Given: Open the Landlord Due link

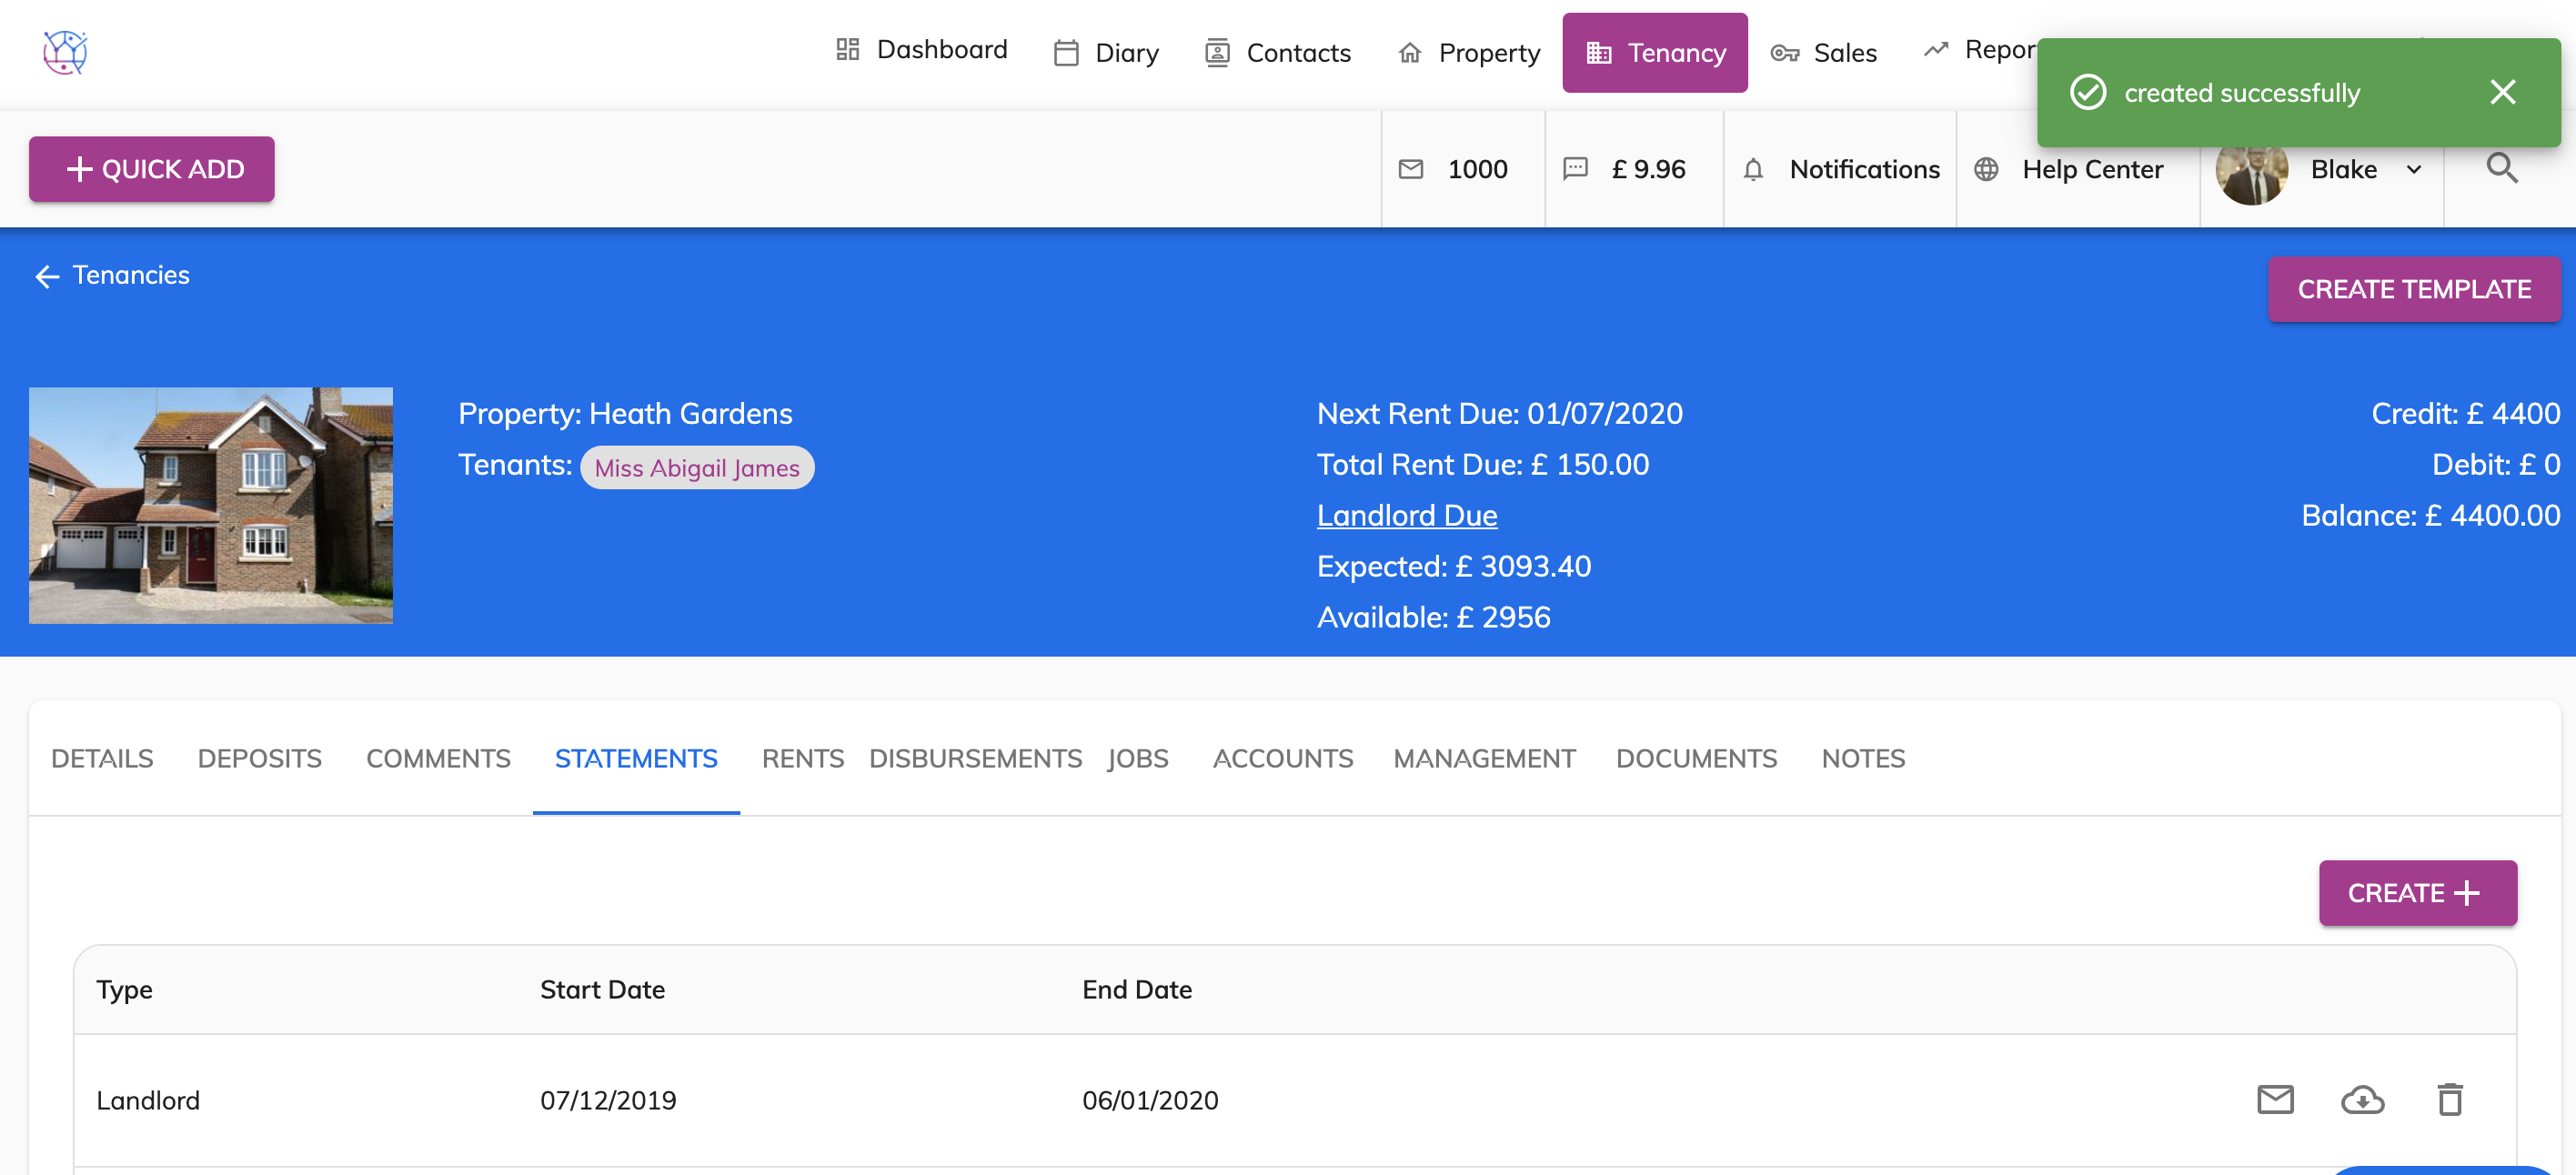Looking at the screenshot, I should point(1406,515).
